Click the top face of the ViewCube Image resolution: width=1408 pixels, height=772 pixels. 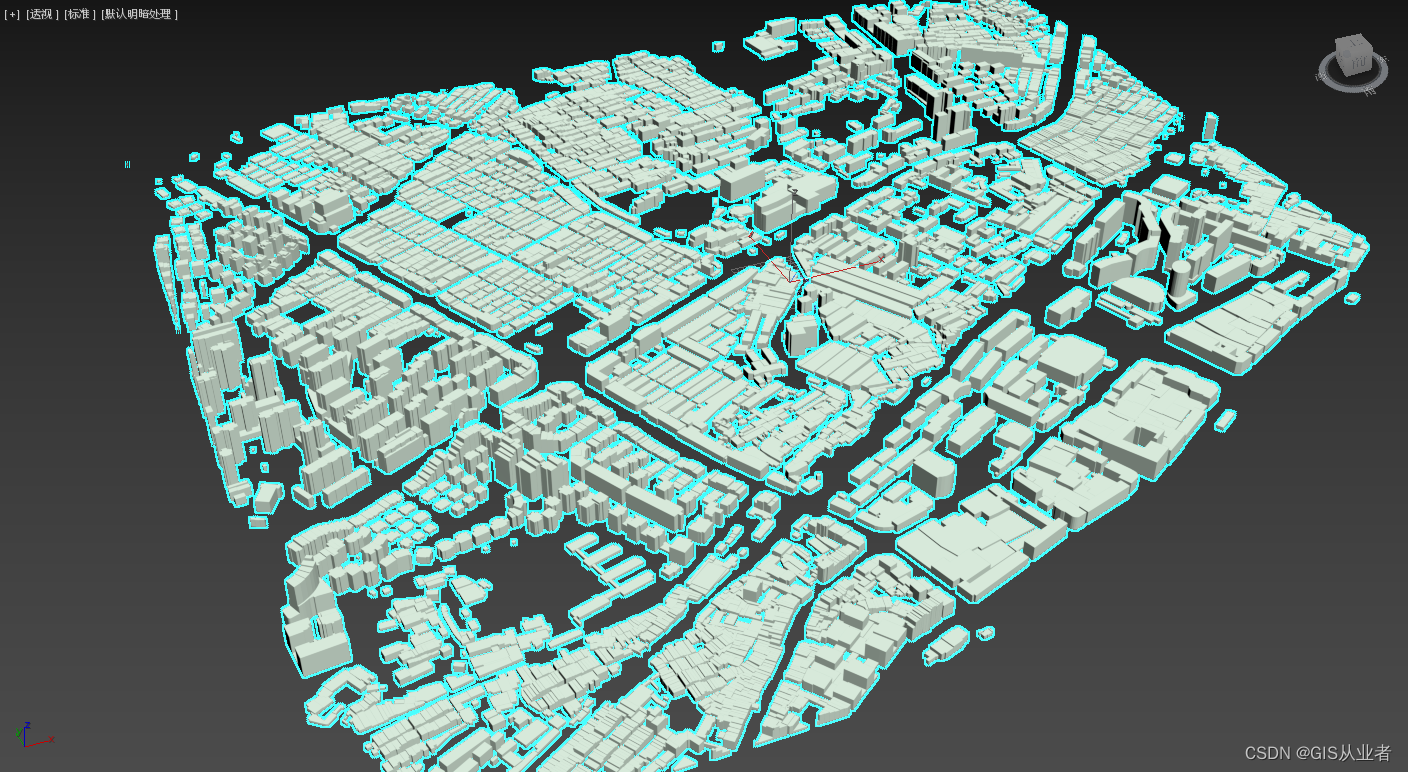(x=1352, y=42)
